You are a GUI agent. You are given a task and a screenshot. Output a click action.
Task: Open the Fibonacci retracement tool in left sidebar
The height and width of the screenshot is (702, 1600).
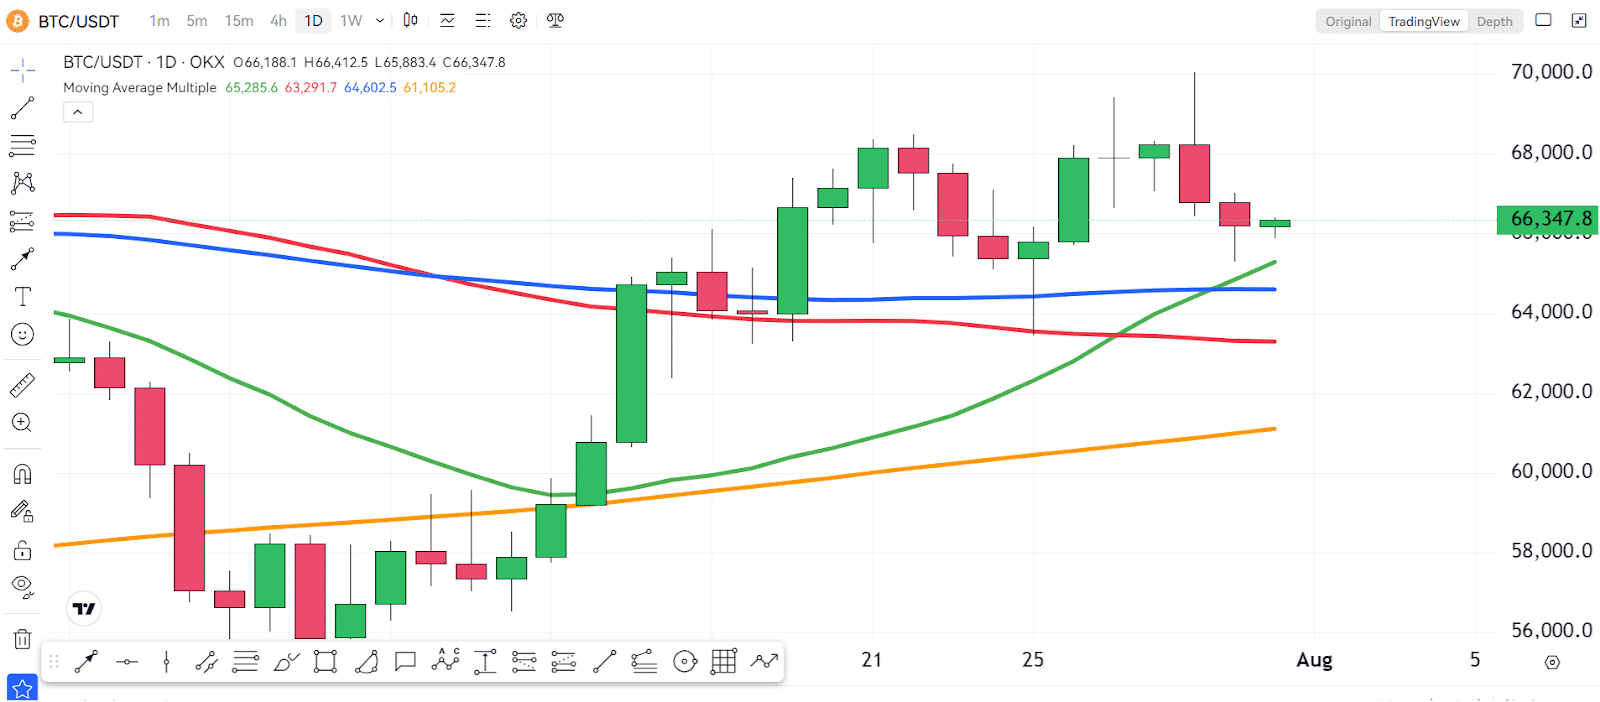click(x=22, y=221)
